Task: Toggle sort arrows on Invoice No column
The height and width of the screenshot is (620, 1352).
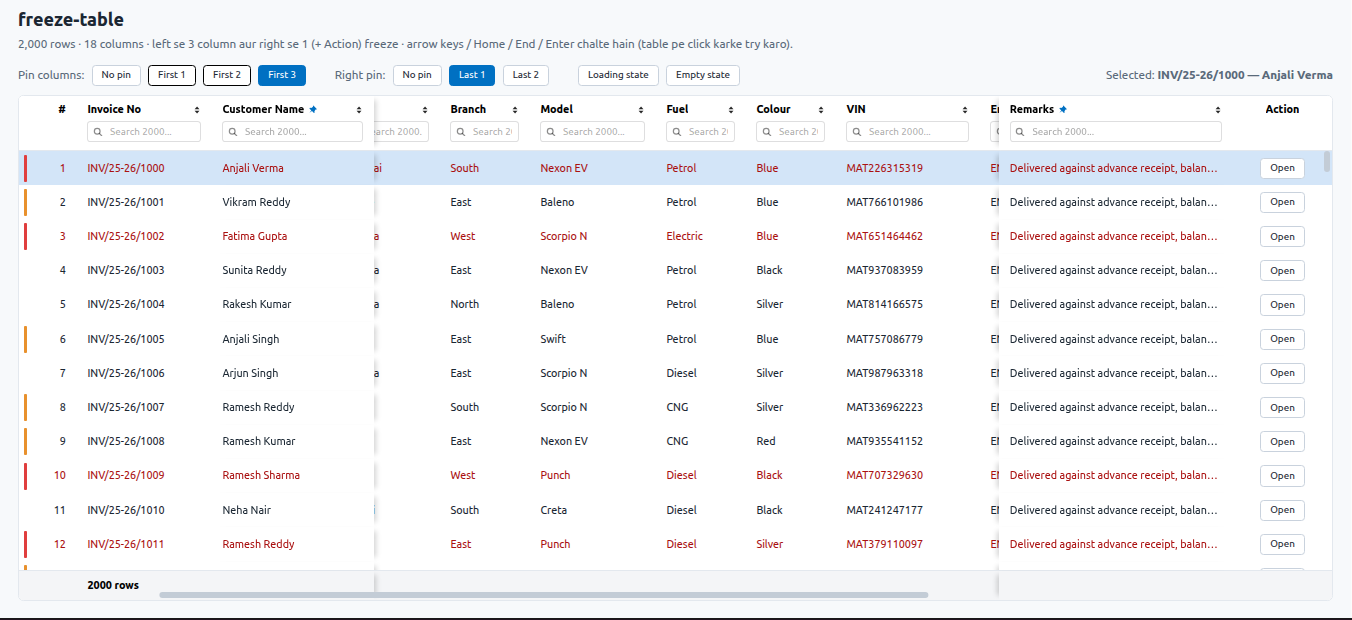Action: point(197,110)
